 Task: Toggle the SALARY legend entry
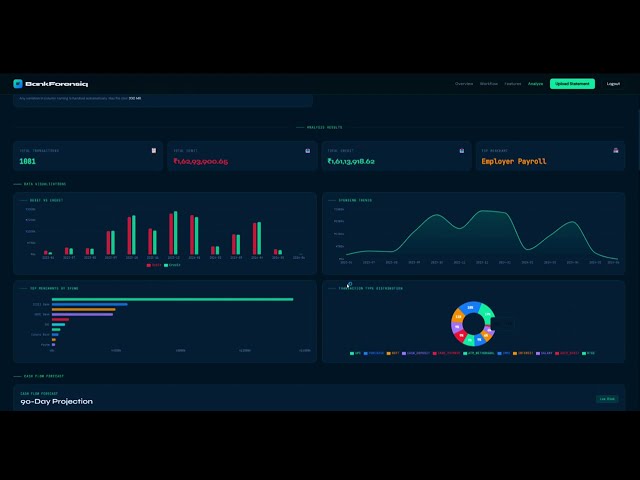click(x=544, y=353)
